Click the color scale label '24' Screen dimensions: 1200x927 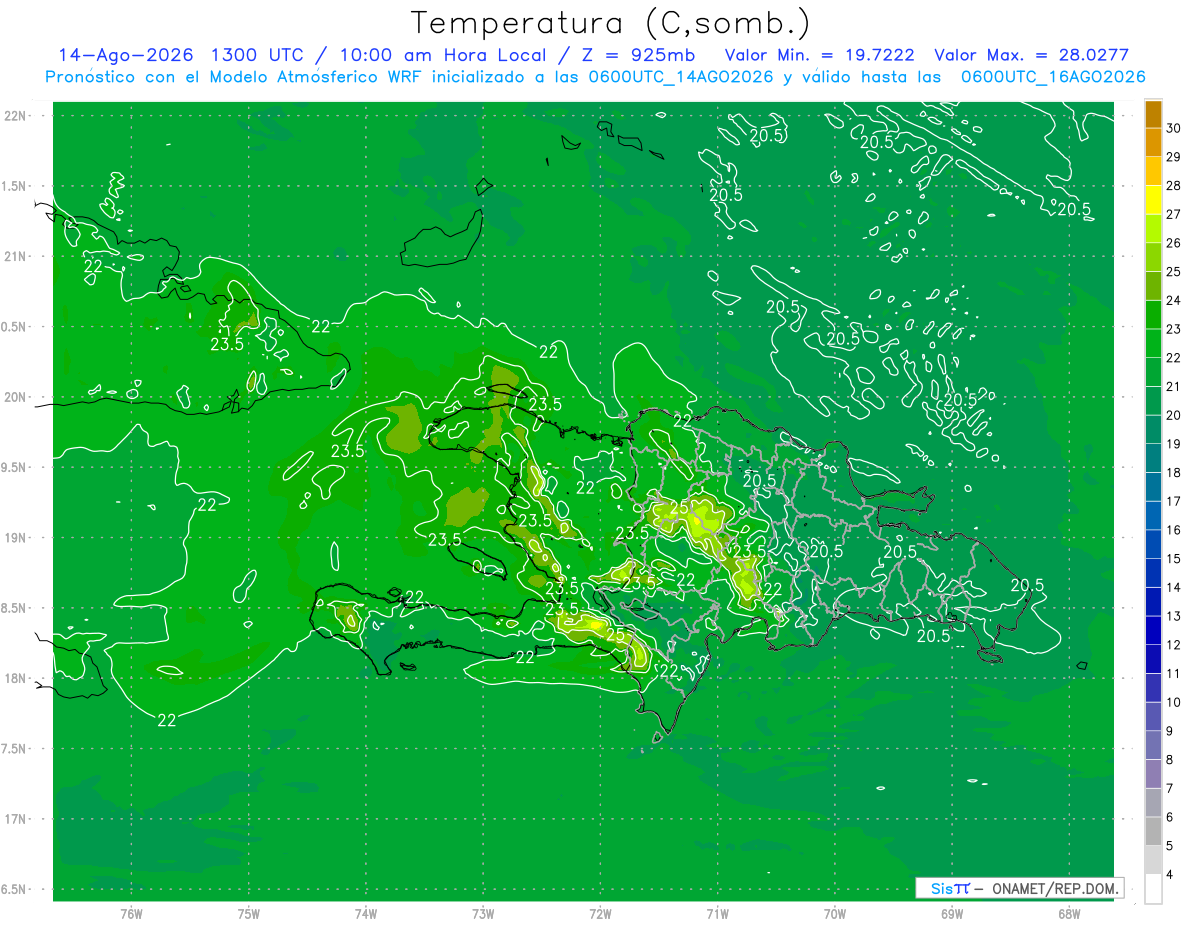point(1174,300)
